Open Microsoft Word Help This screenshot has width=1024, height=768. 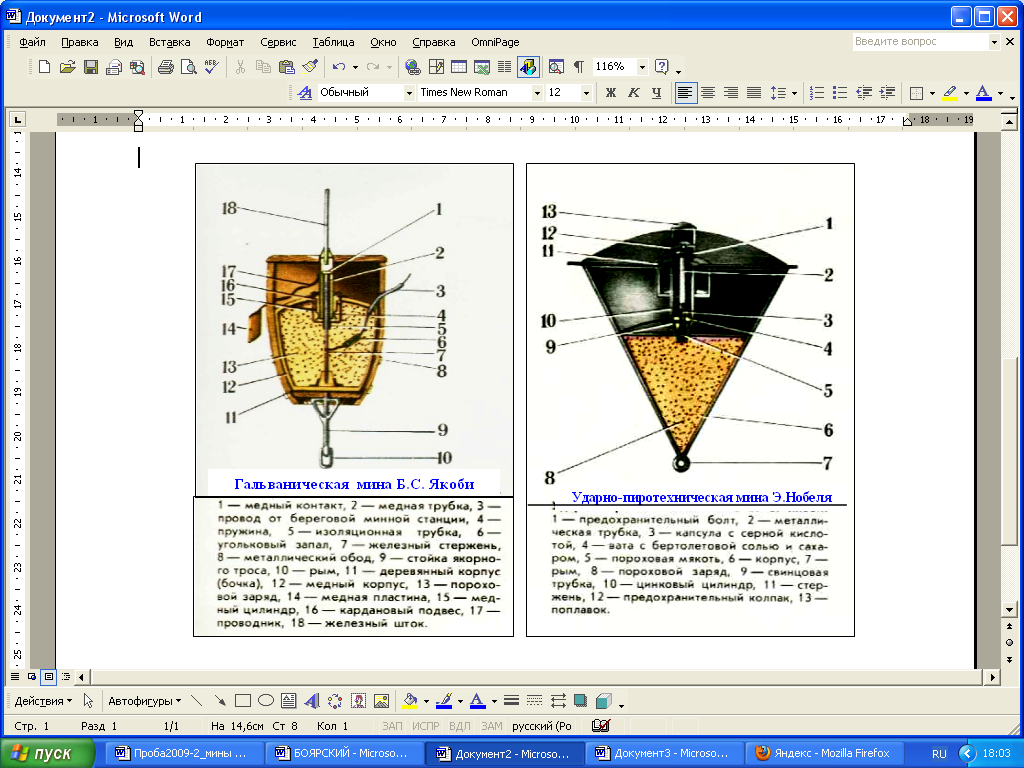click(662, 67)
